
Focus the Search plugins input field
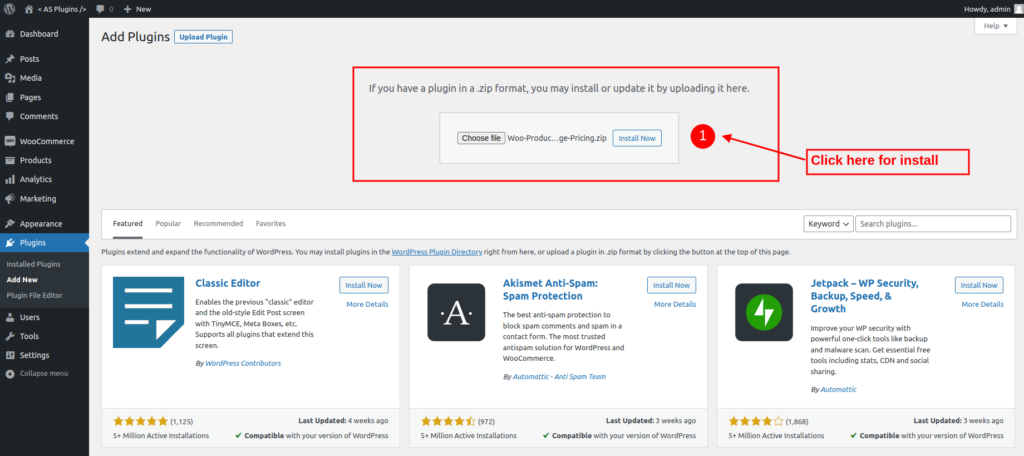(x=933, y=223)
